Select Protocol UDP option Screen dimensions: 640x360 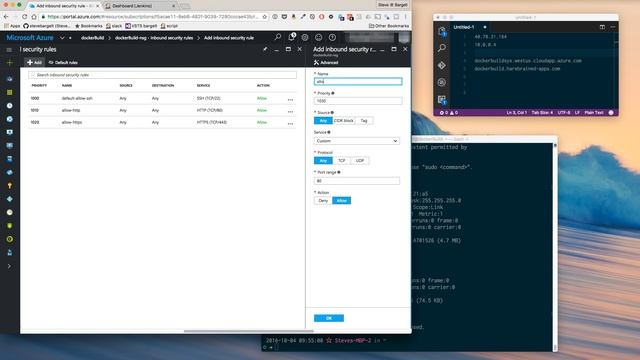pos(360,161)
